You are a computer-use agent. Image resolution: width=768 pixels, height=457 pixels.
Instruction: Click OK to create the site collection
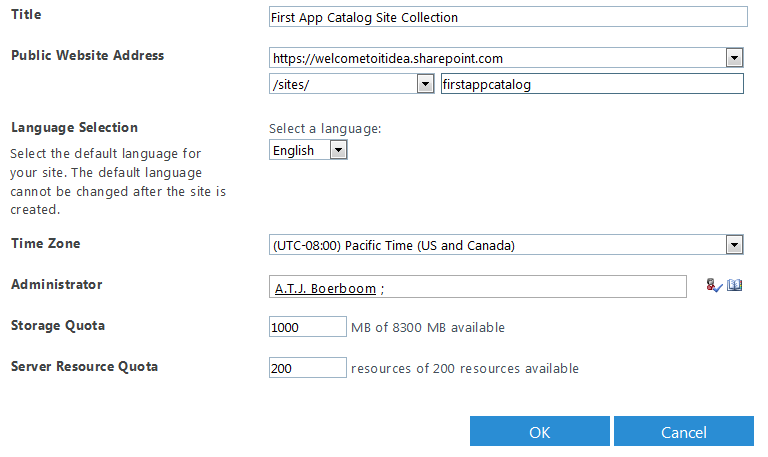(540, 432)
